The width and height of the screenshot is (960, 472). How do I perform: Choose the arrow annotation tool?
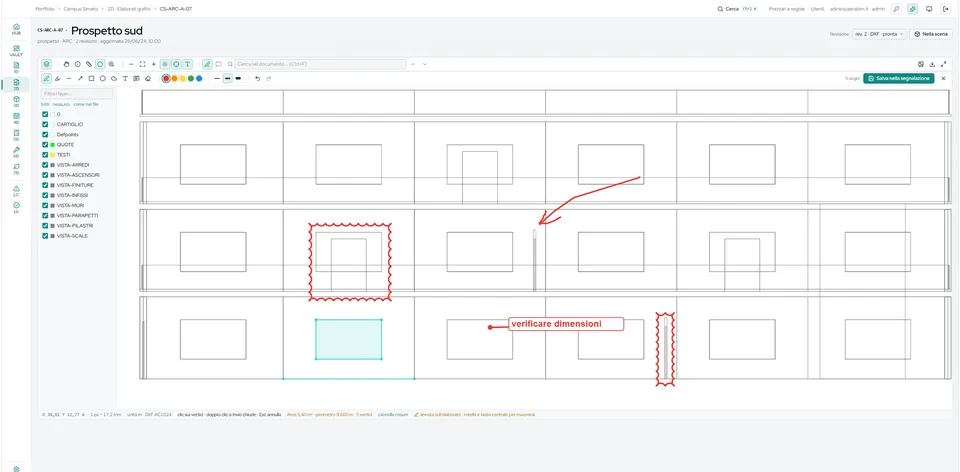80,78
